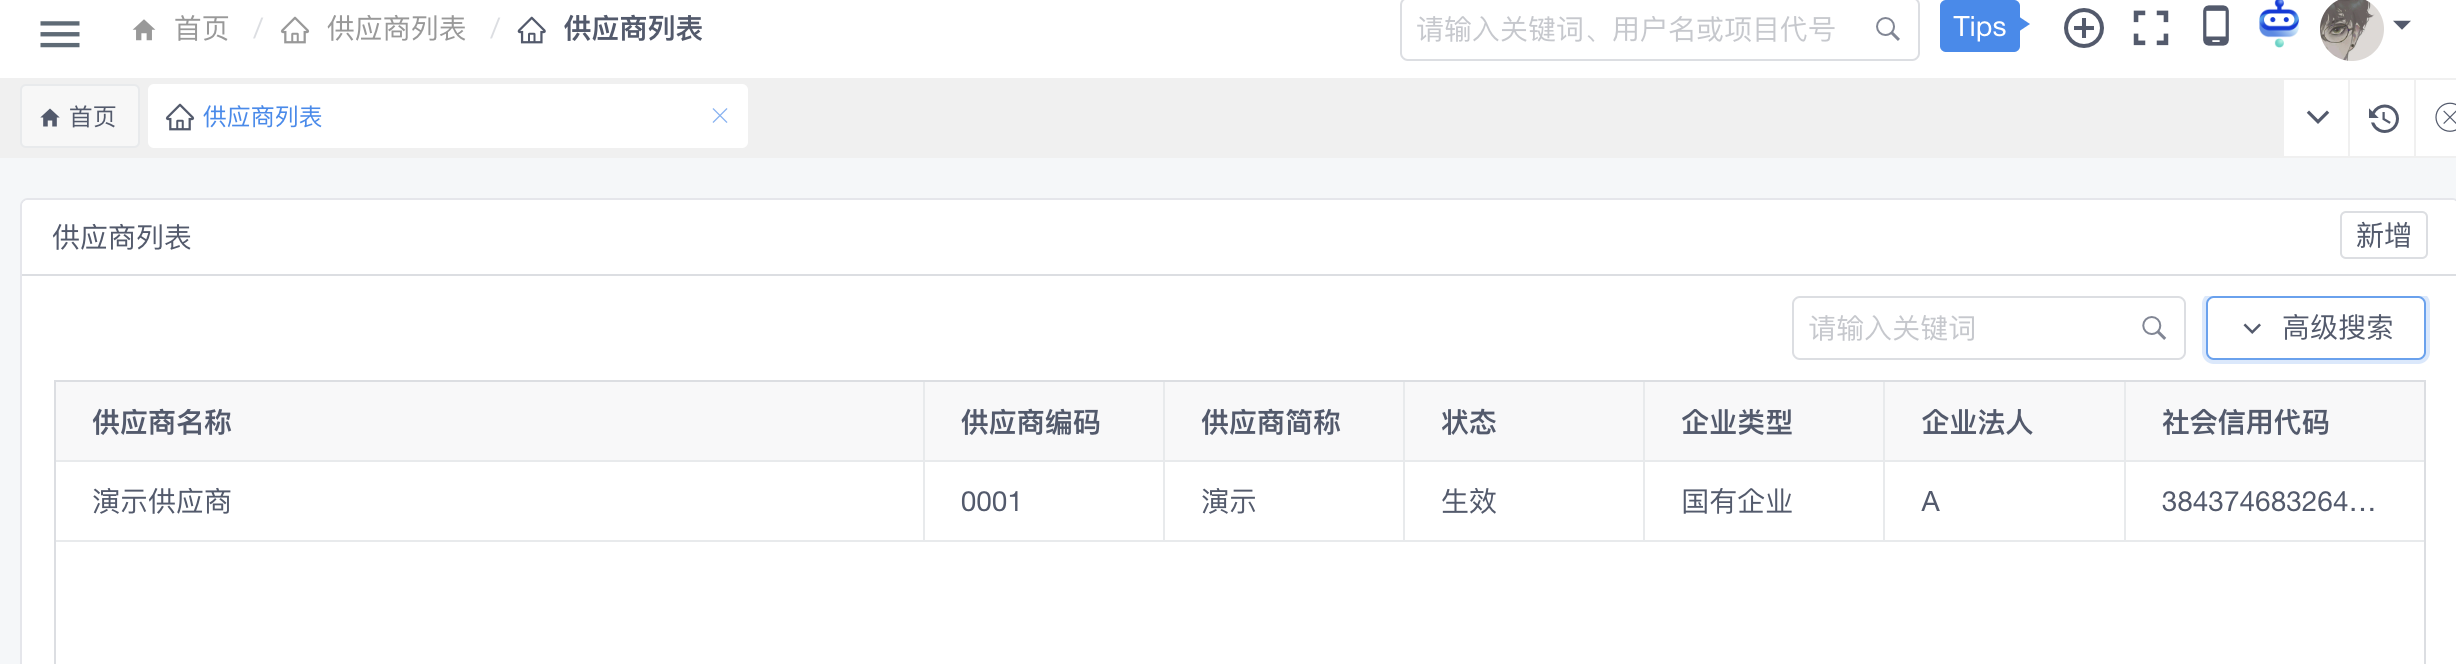Switch to the 首页 tab

[80, 117]
